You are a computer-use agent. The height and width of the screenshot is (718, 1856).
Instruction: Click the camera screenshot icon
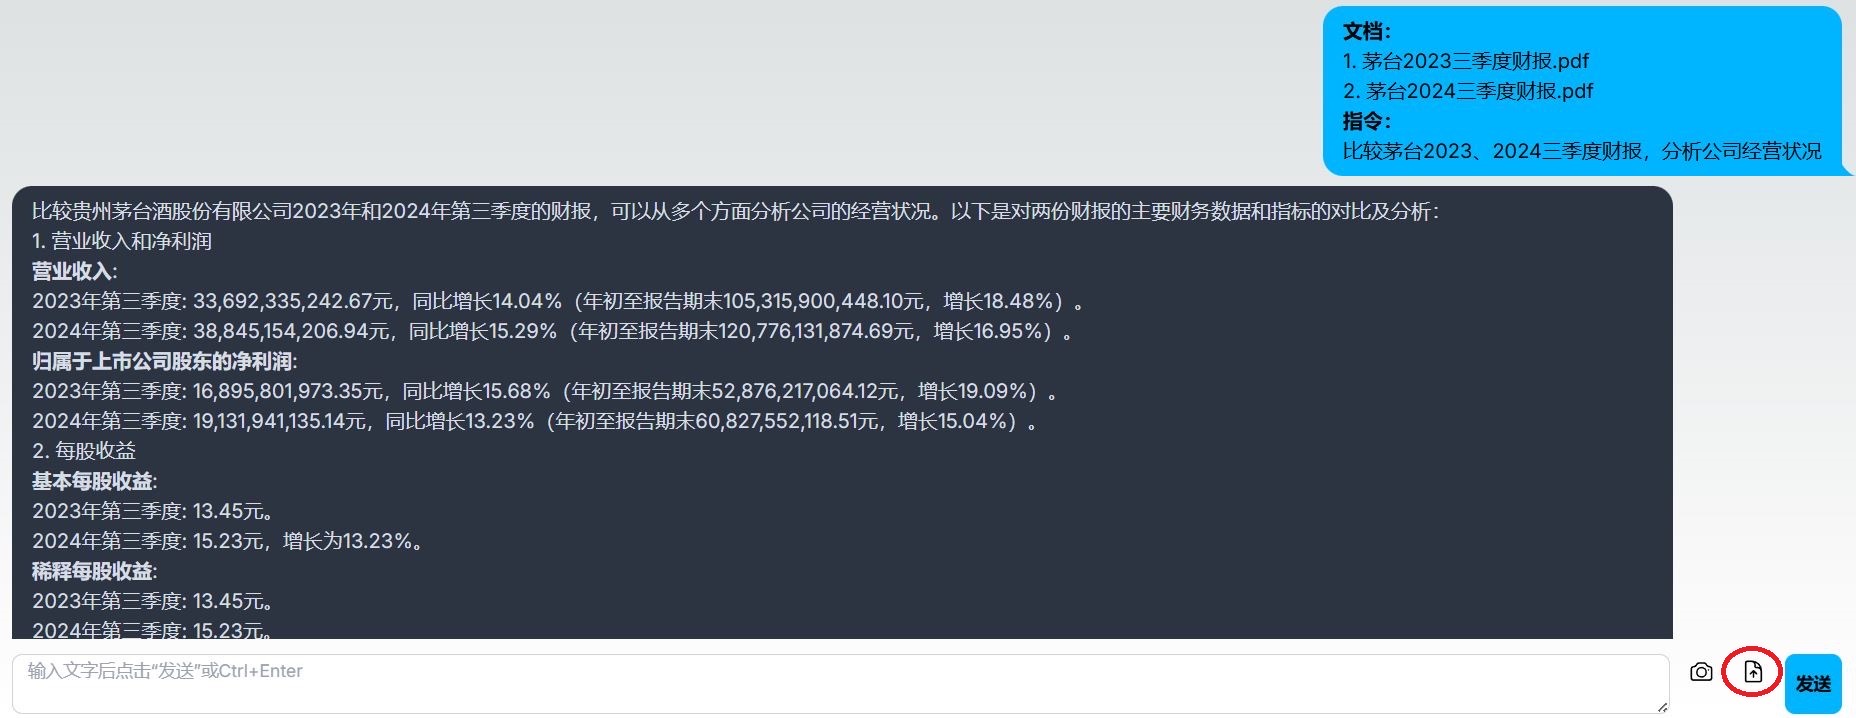click(x=1701, y=672)
